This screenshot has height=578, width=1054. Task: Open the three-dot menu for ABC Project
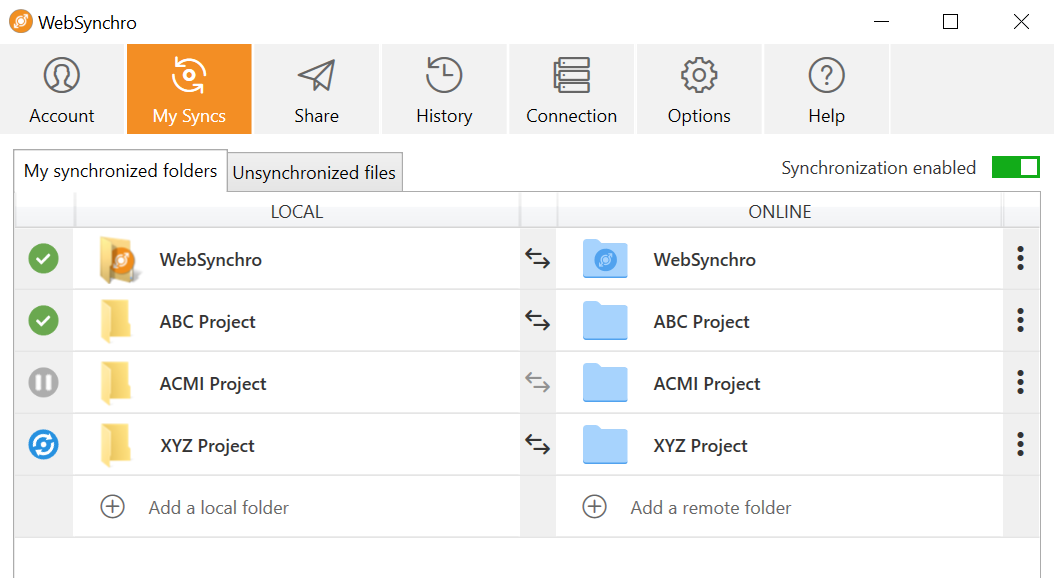(1020, 321)
